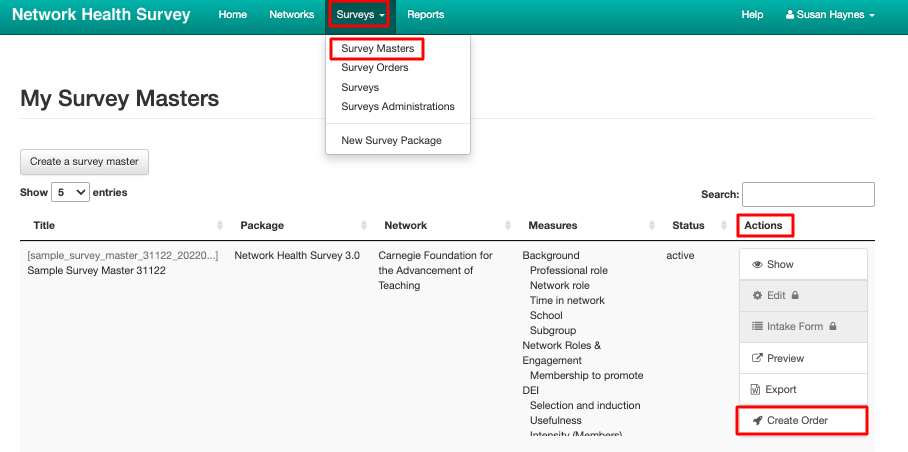908x452 pixels.
Task: Click the eye icon in the Show button
Action: (757, 264)
